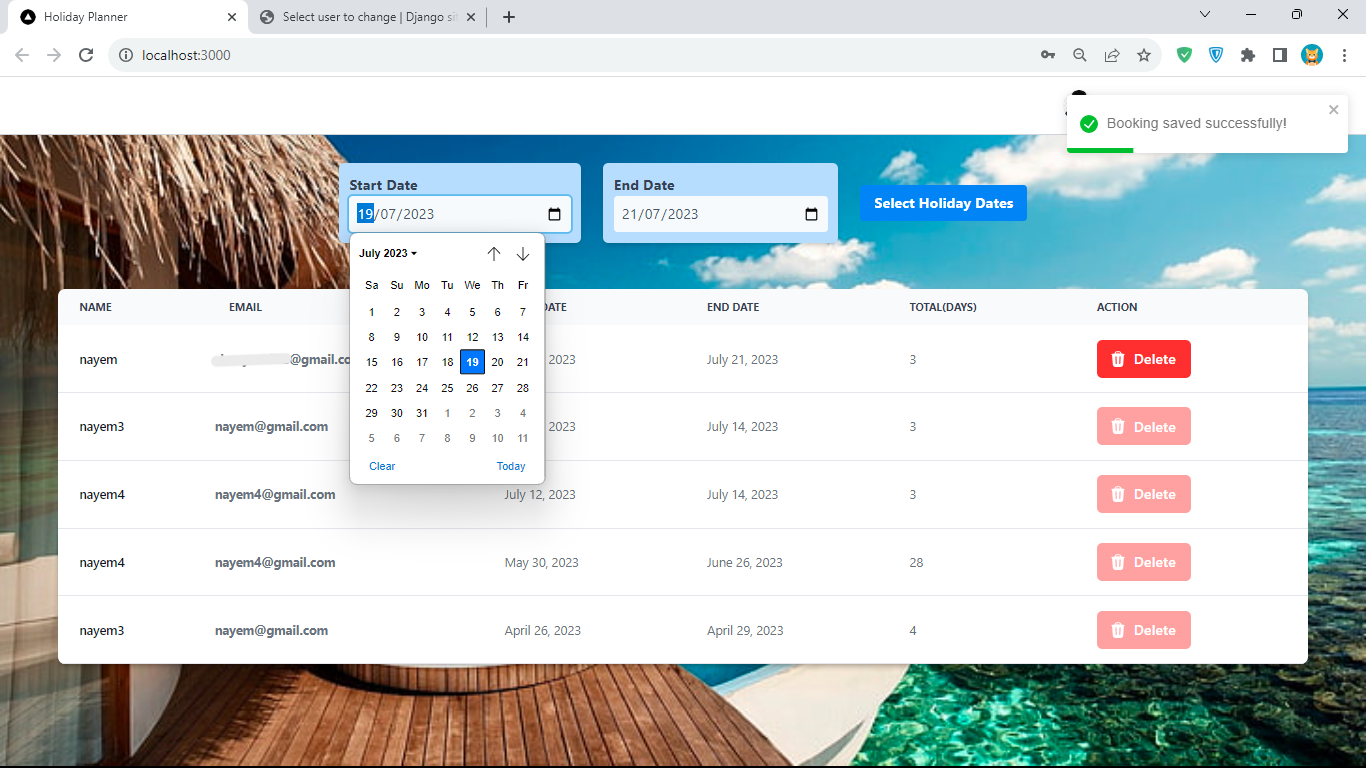Go to previous month with up arrow
This screenshot has height=768, width=1366.
click(x=494, y=254)
